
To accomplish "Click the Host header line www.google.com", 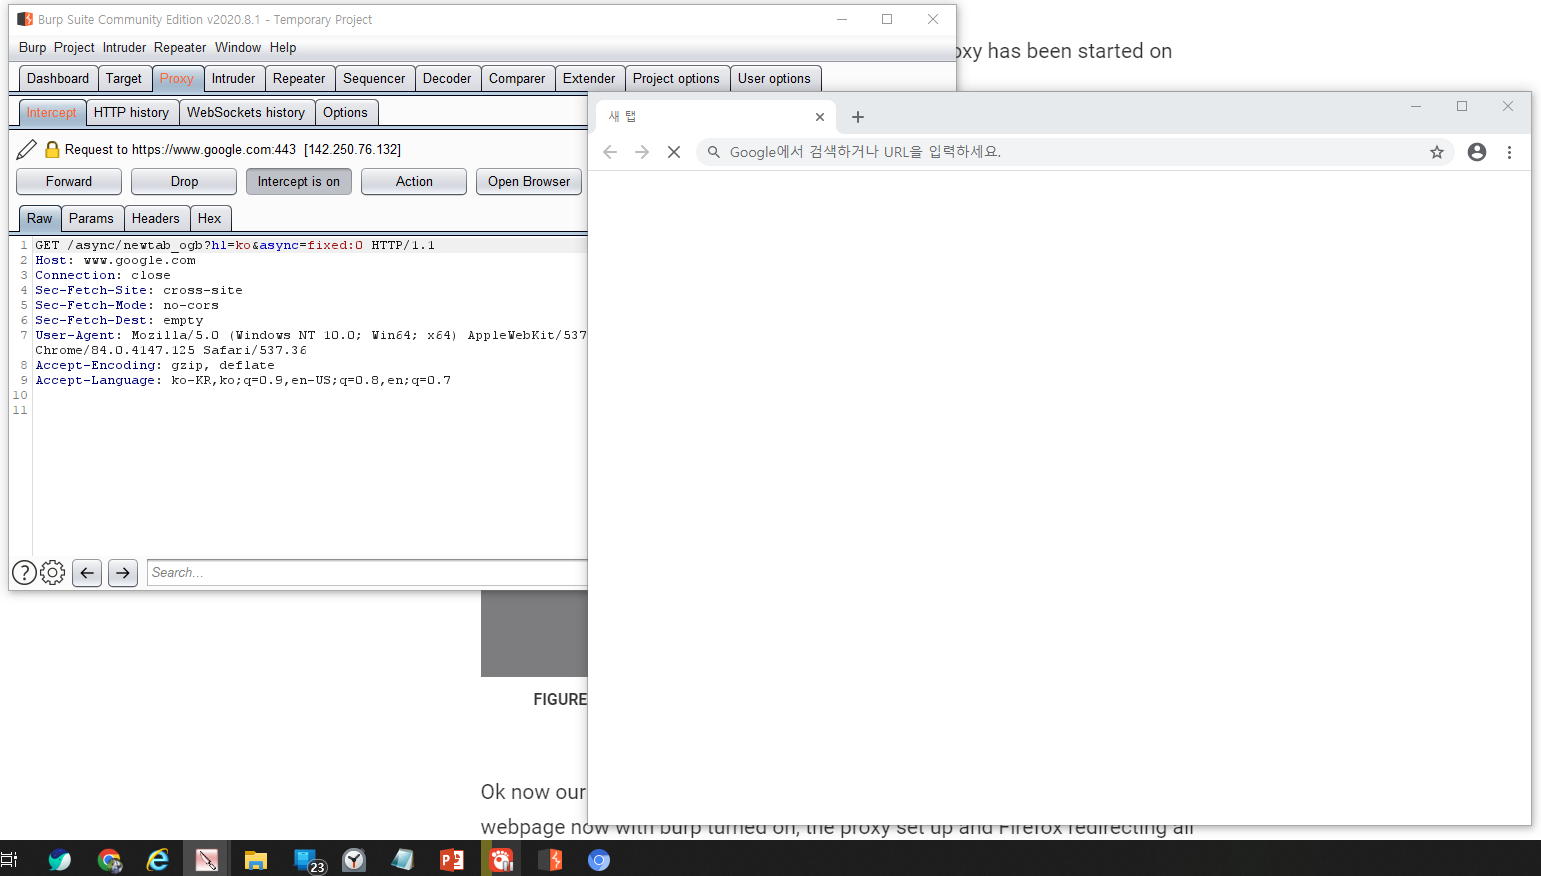I will coord(115,260).
